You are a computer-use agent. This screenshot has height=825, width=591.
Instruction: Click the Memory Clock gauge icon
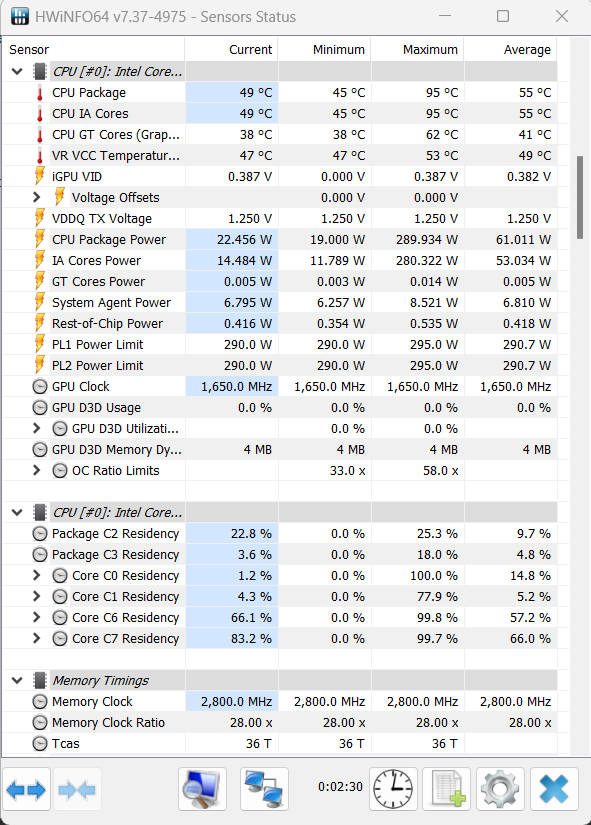click(x=39, y=701)
